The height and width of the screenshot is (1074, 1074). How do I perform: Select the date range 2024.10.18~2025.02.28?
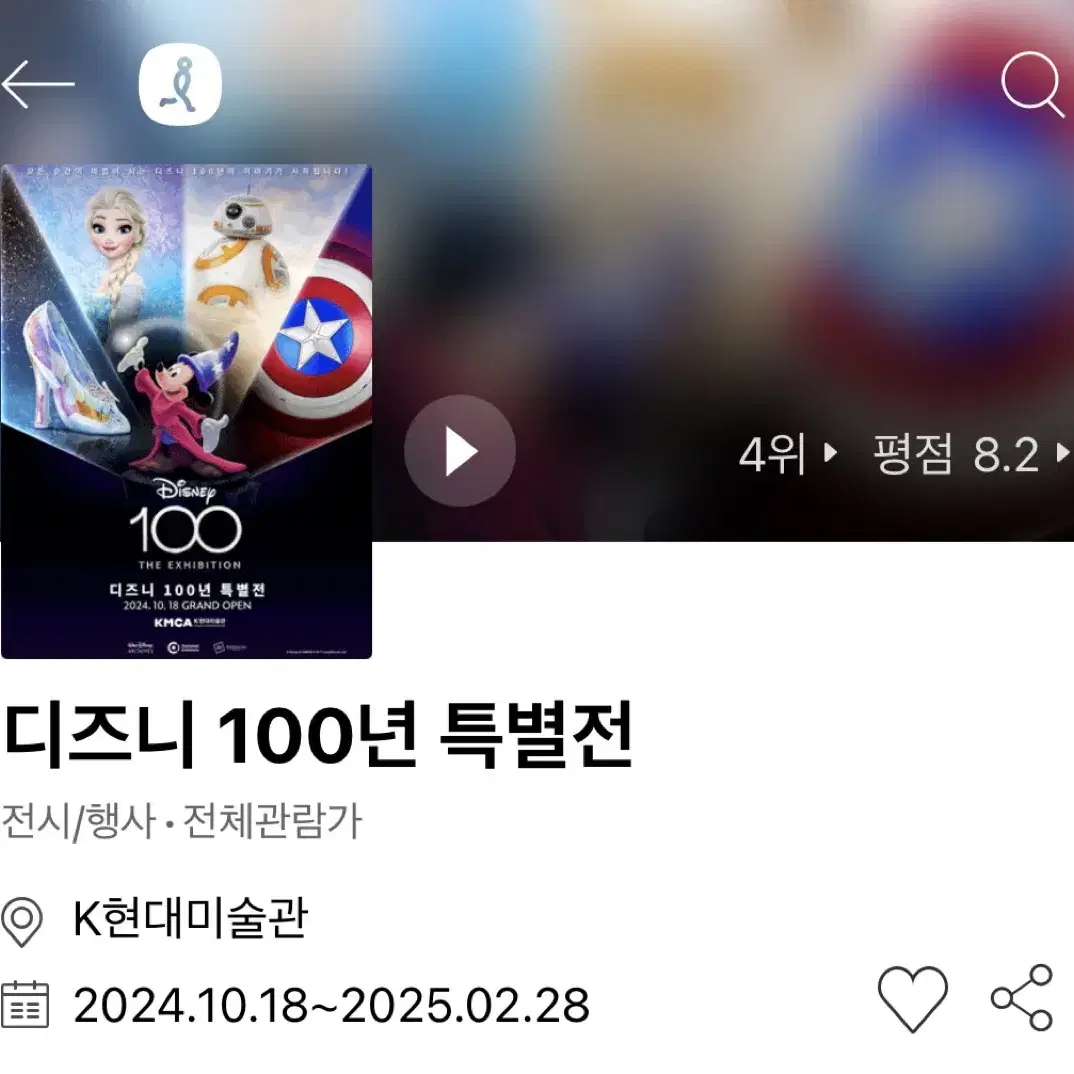332,1006
